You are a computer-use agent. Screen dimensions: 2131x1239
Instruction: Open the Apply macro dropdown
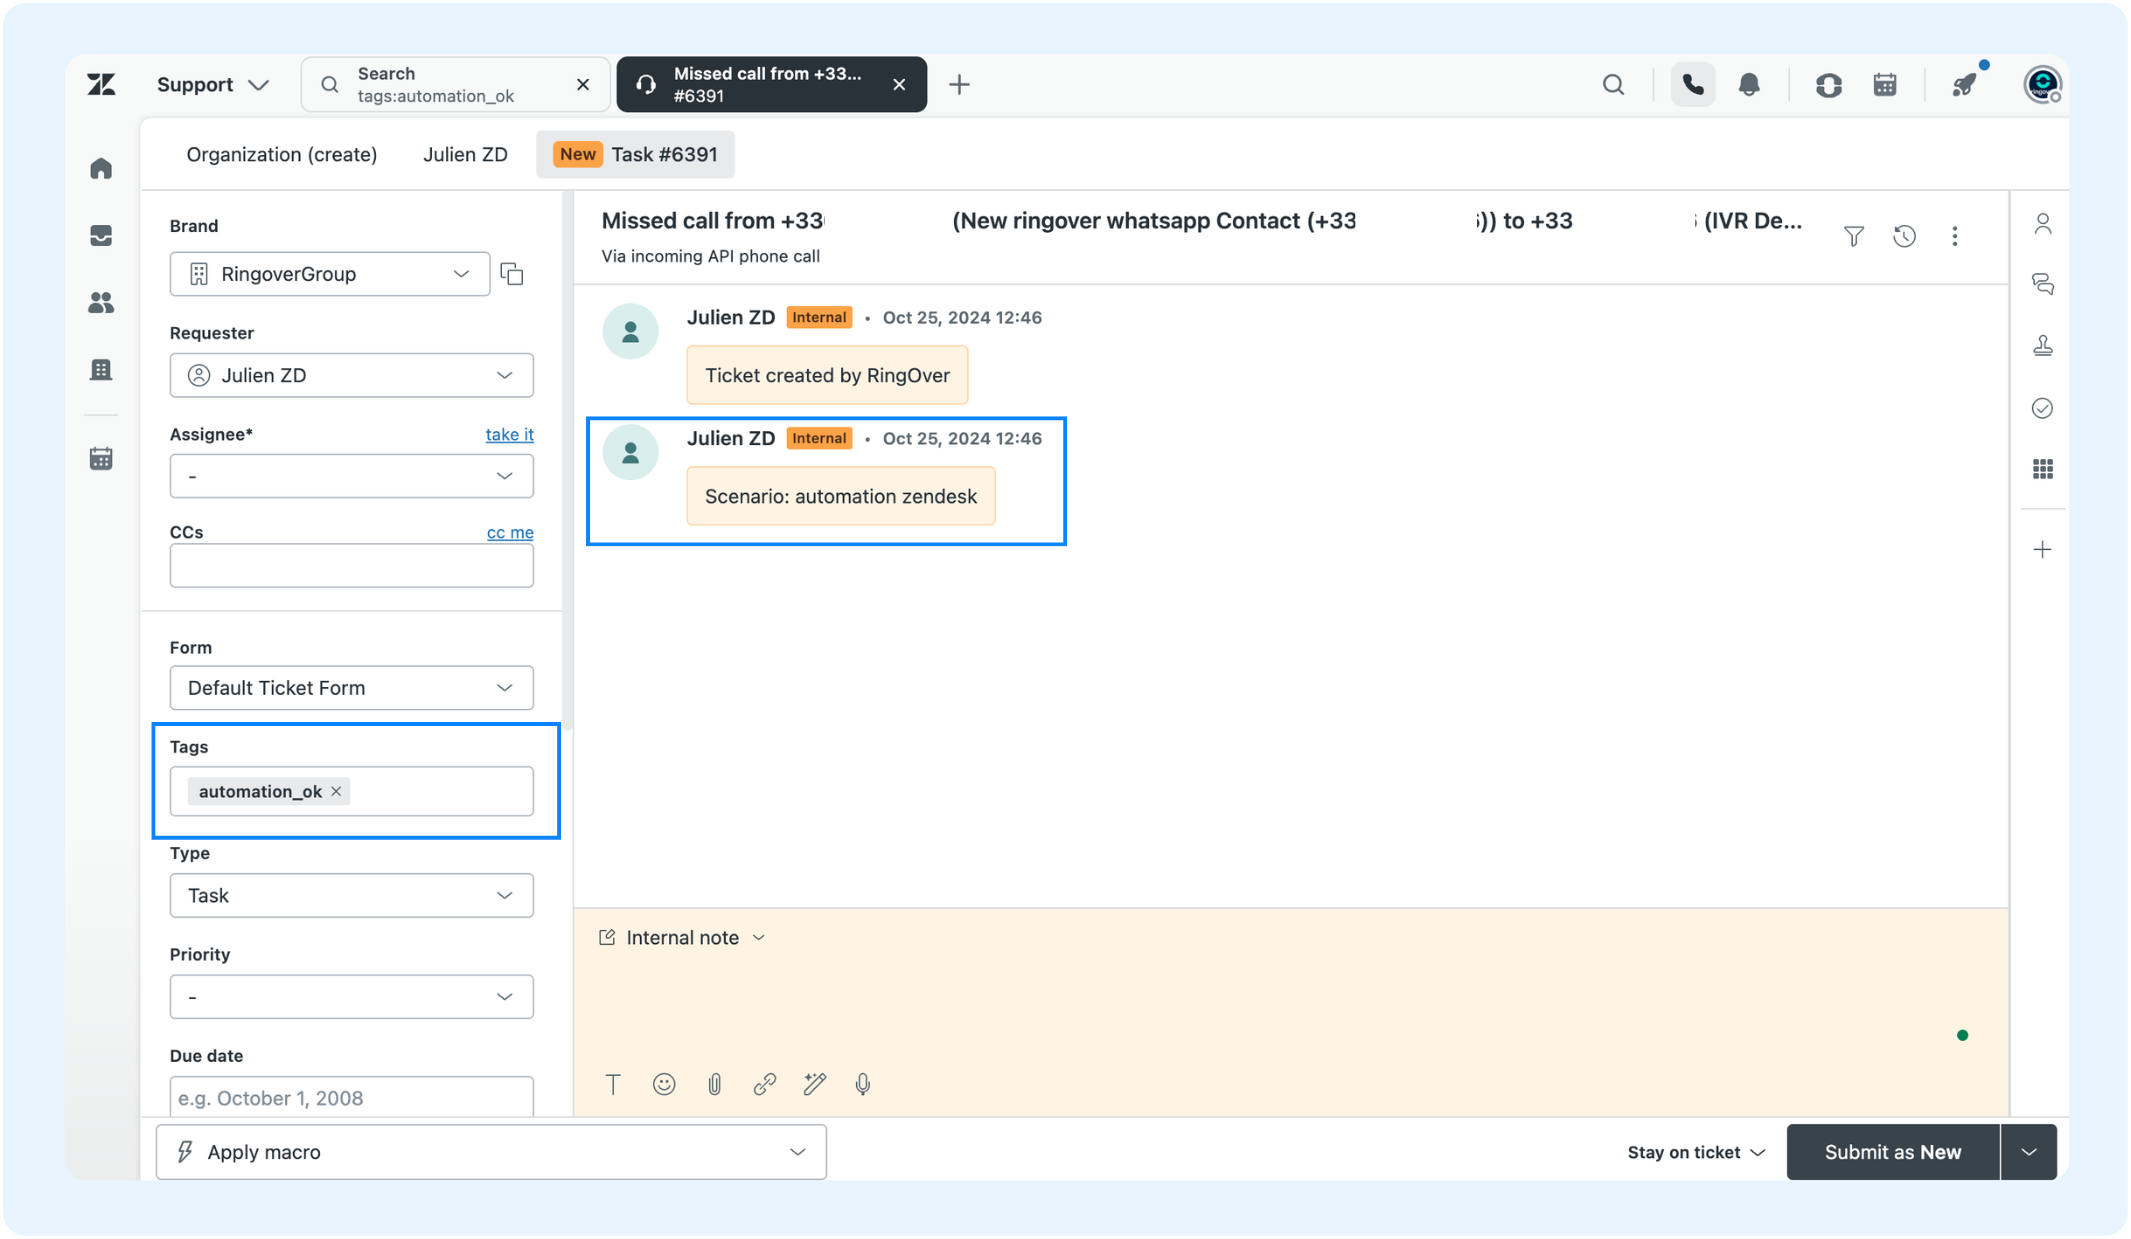click(491, 1153)
